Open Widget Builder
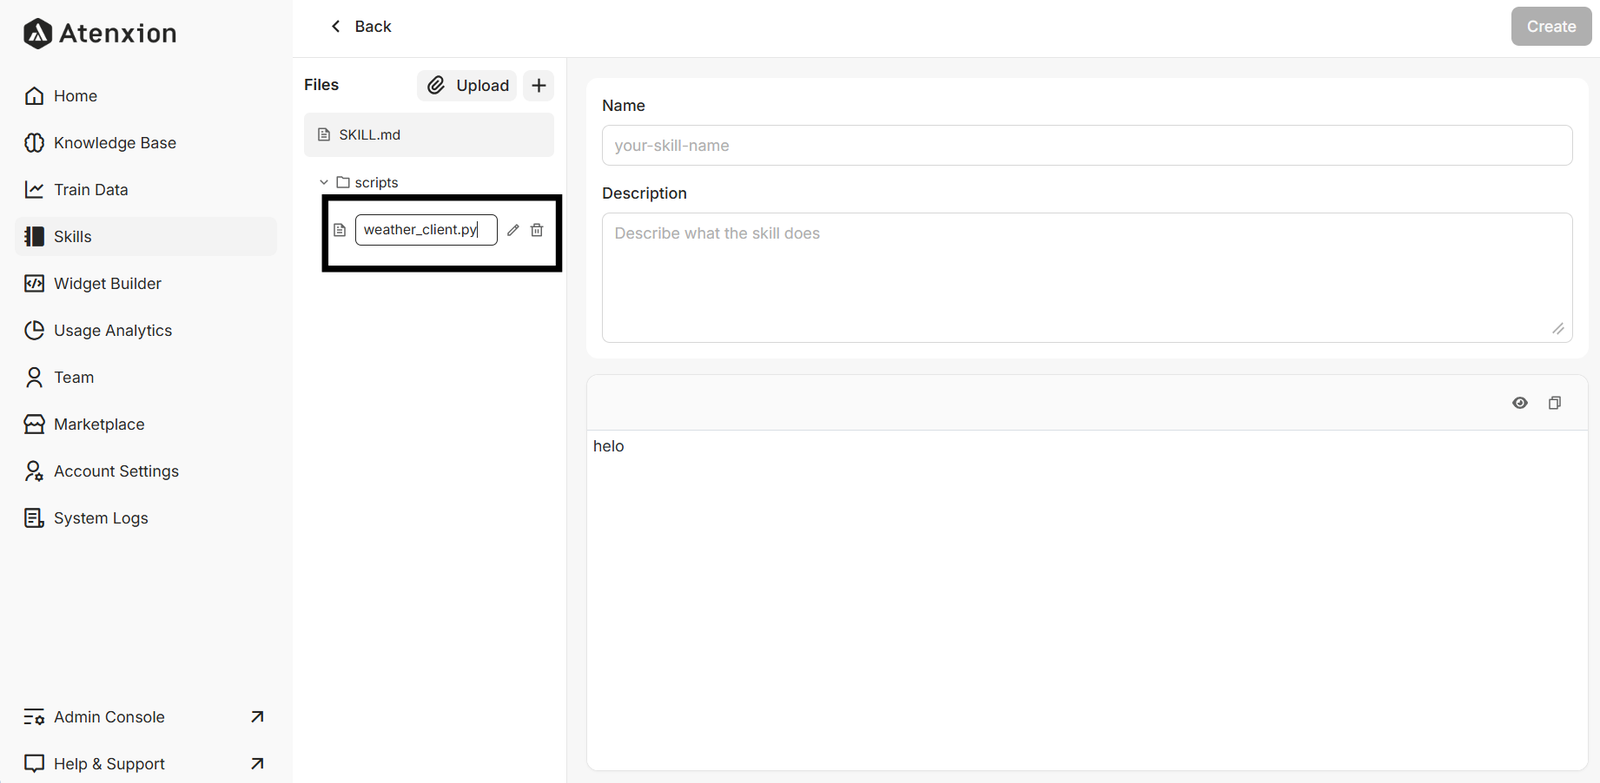The height and width of the screenshot is (783, 1600). coord(146,284)
